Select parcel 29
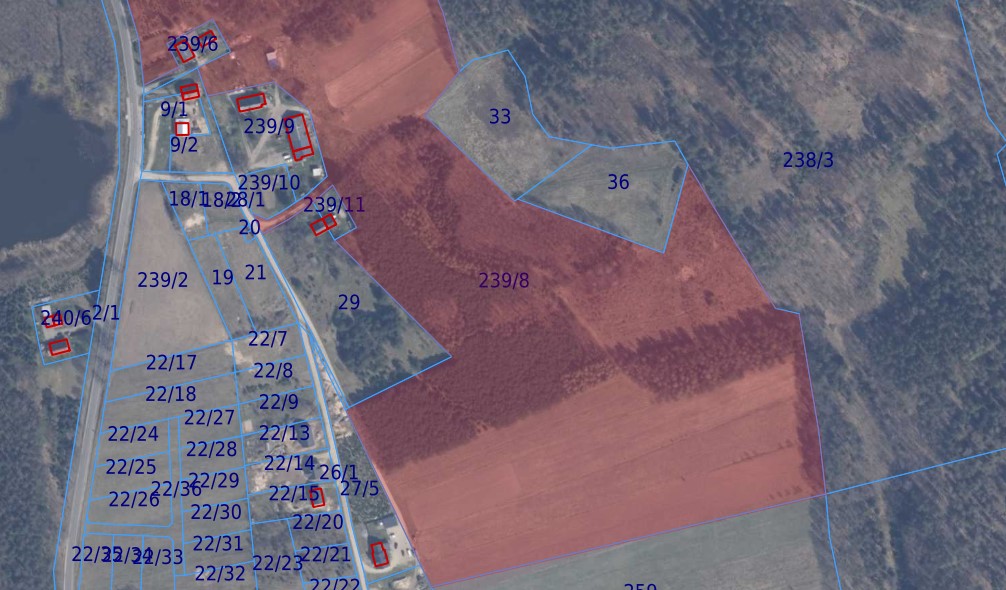The height and width of the screenshot is (590, 1006). coord(349,303)
